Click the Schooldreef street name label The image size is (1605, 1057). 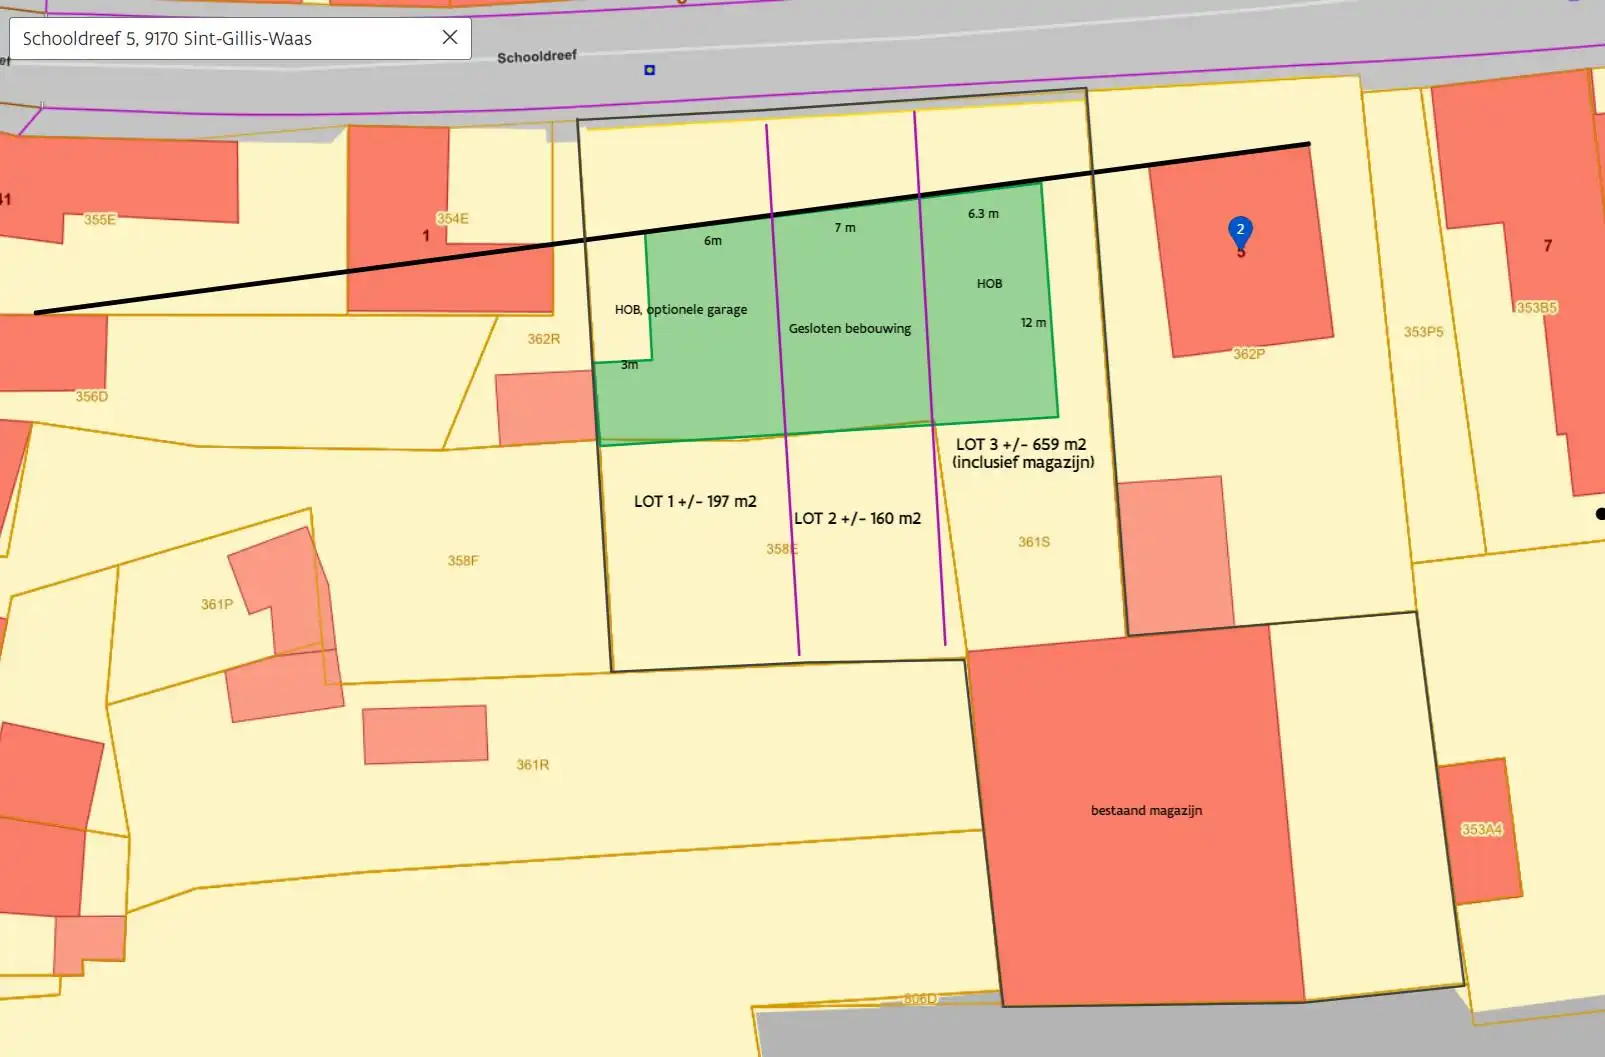(537, 57)
